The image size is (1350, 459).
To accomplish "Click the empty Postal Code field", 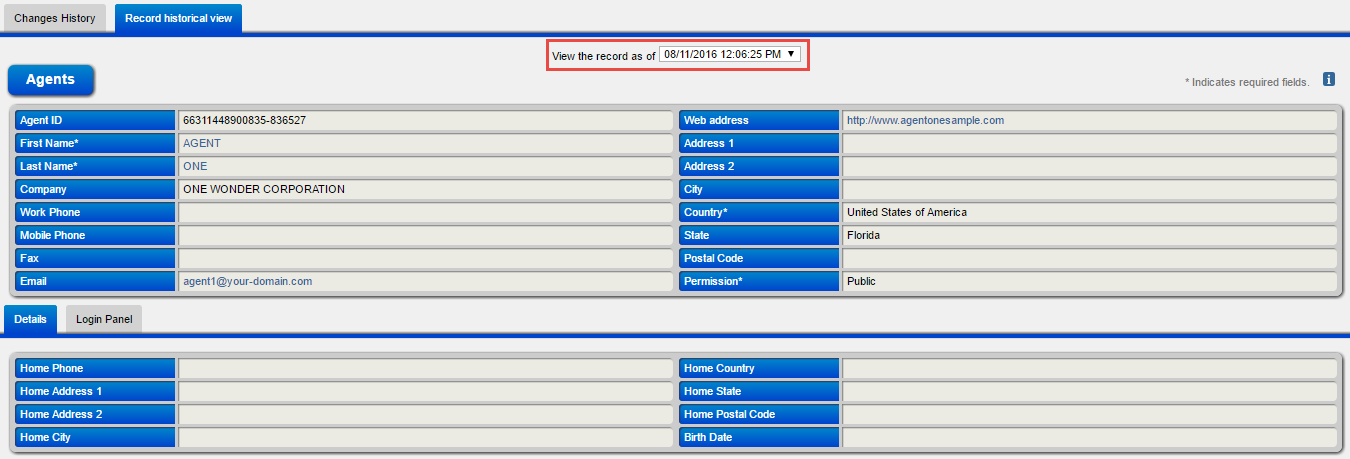I will pyautogui.click(x=1088, y=258).
